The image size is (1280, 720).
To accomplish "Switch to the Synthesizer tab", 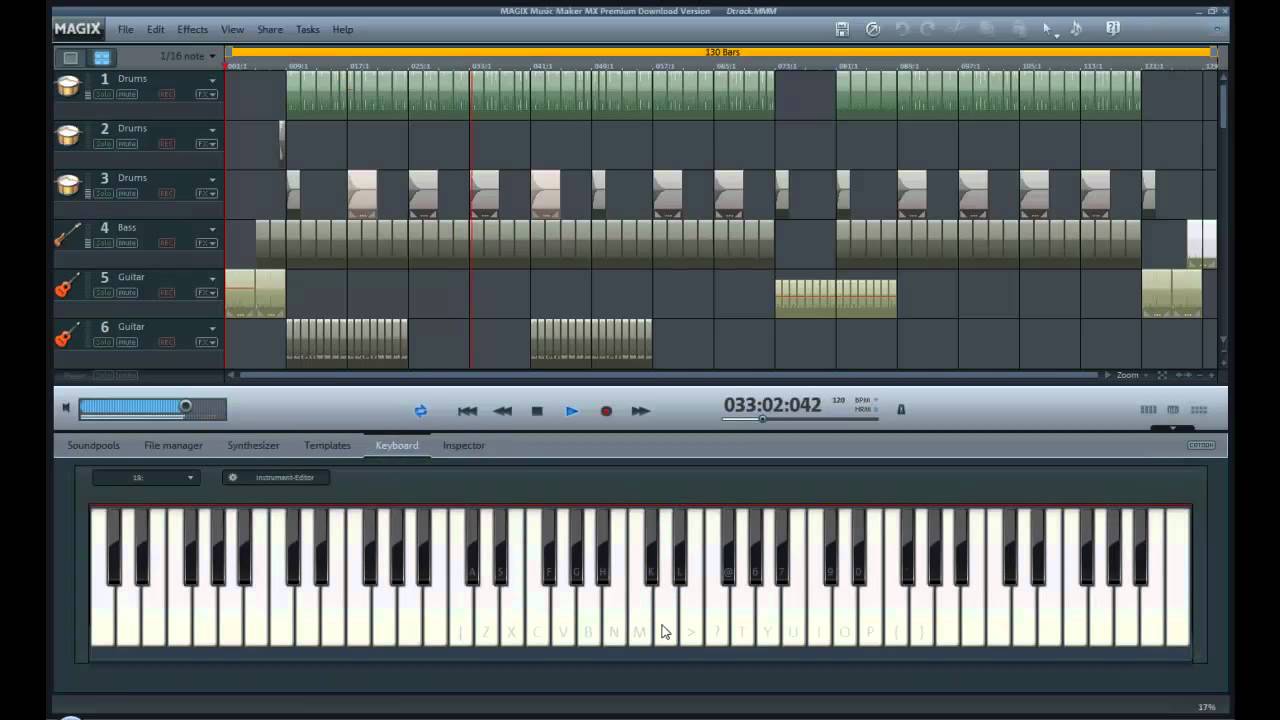I will pos(253,445).
